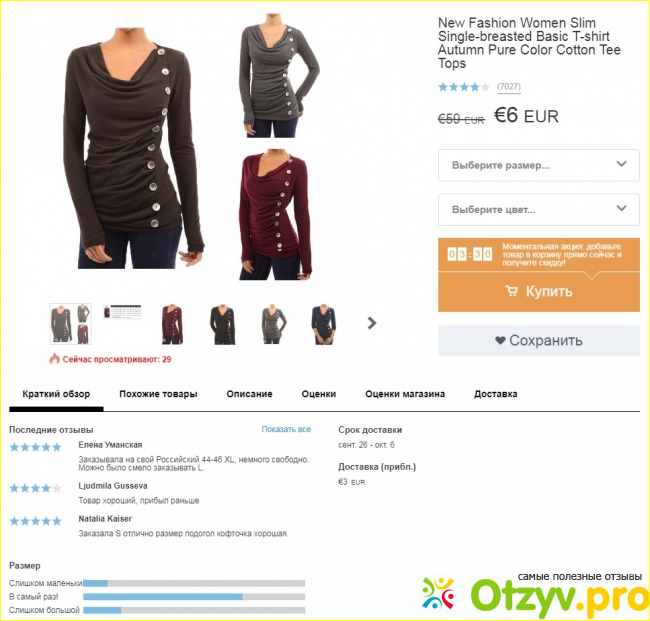
Task: Click Елена Уманская's five-star review rating
Action: tap(36, 447)
